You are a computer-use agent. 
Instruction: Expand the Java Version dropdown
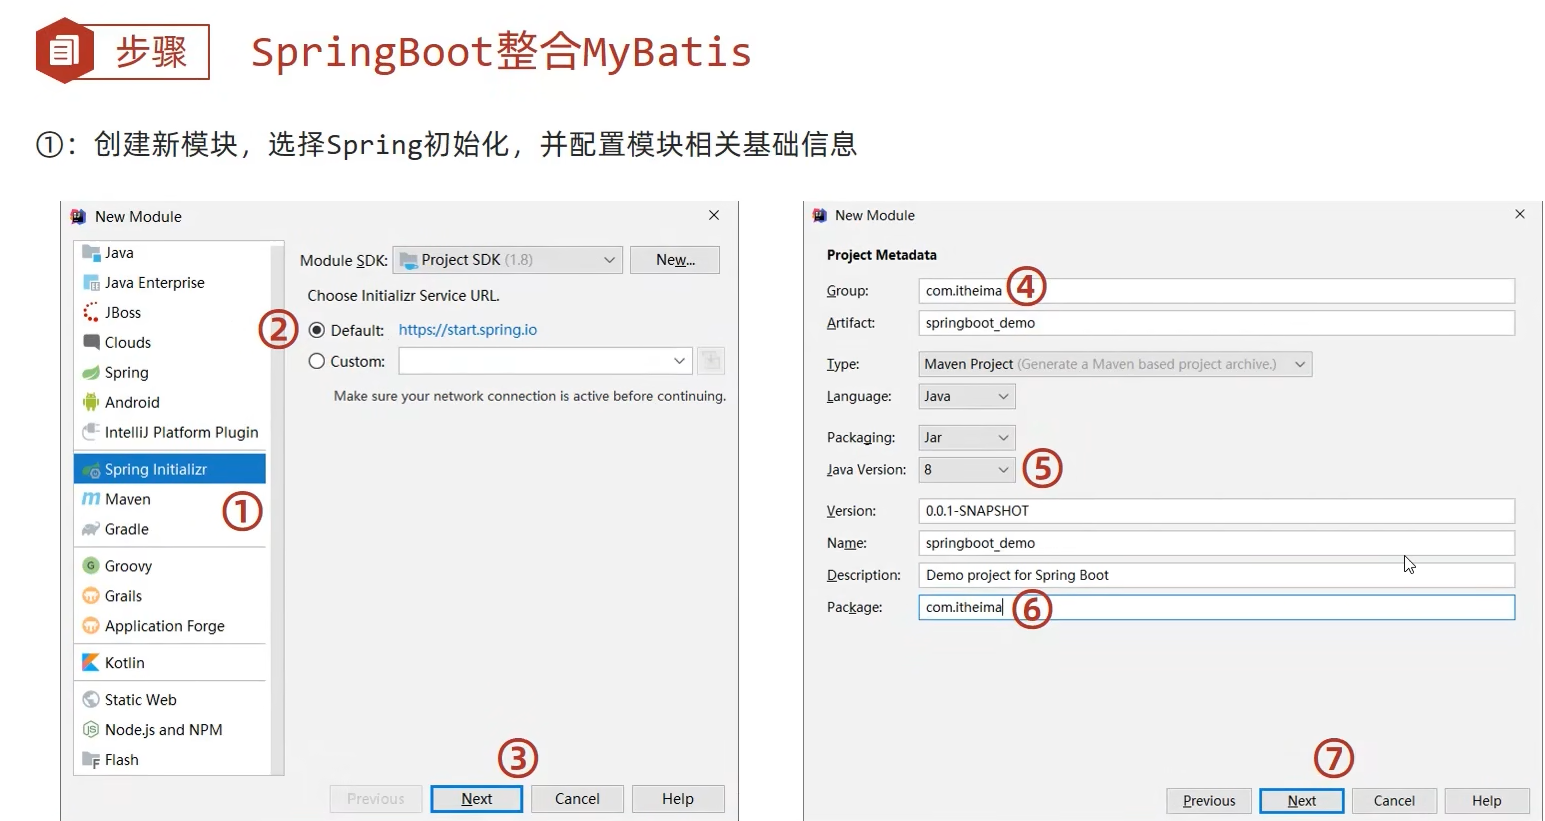[966, 470]
